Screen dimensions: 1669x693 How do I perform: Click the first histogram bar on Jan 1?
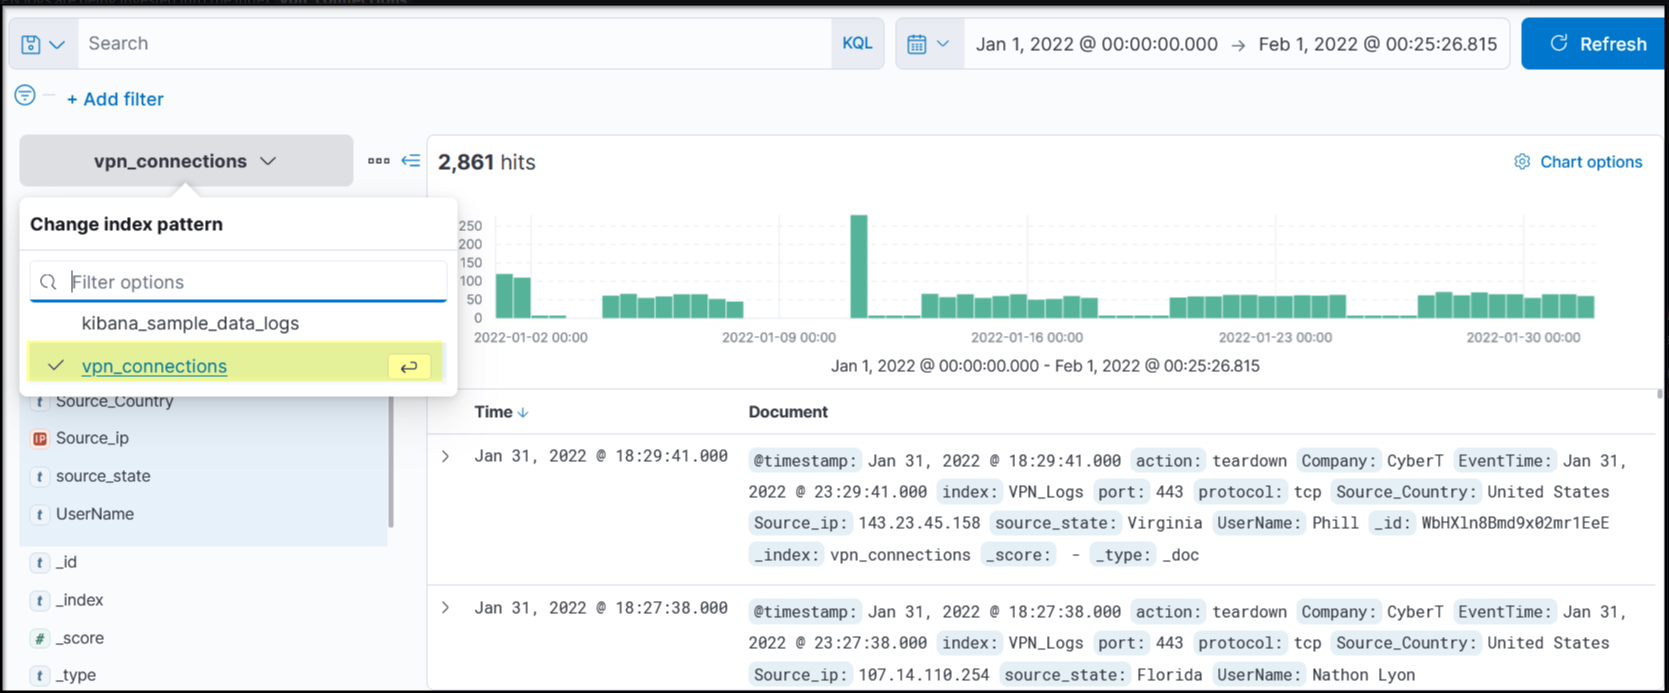coord(504,296)
